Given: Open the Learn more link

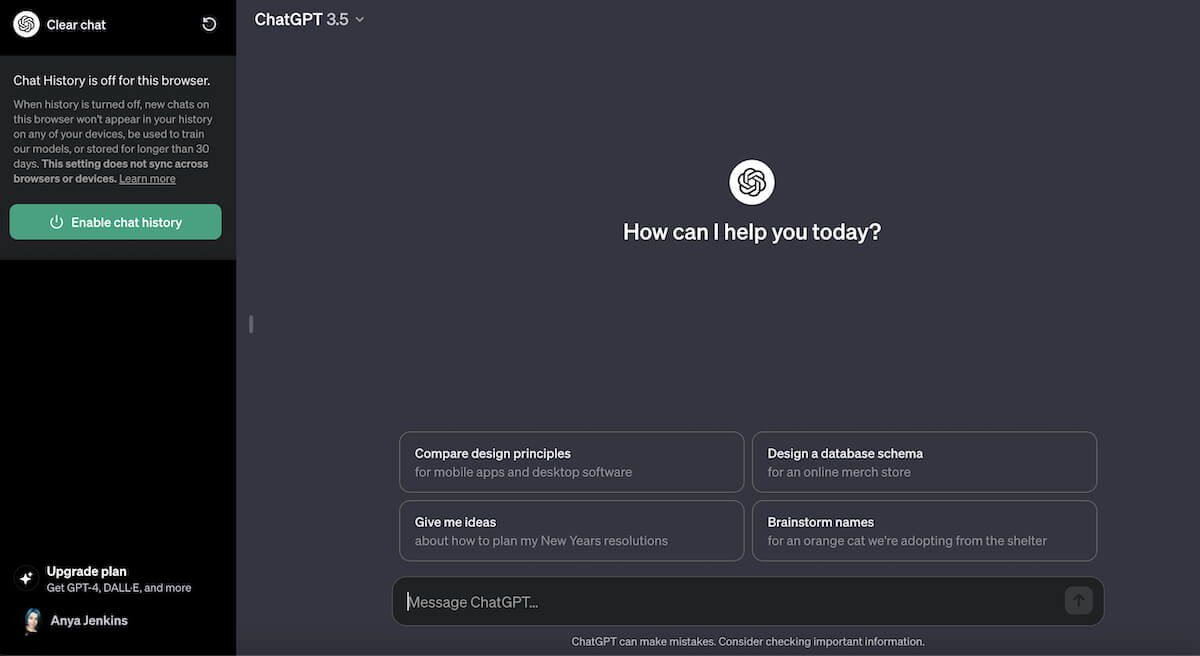Looking at the screenshot, I should 147,179.
